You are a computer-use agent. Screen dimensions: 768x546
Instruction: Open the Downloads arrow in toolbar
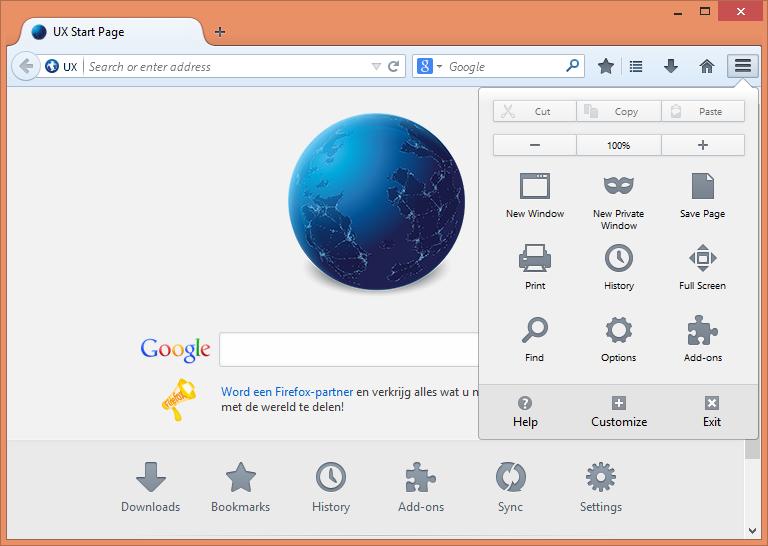point(671,66)
